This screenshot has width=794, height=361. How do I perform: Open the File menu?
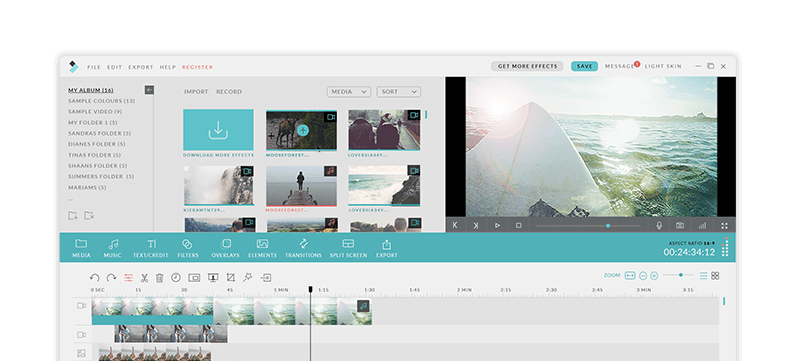point(94,67)
